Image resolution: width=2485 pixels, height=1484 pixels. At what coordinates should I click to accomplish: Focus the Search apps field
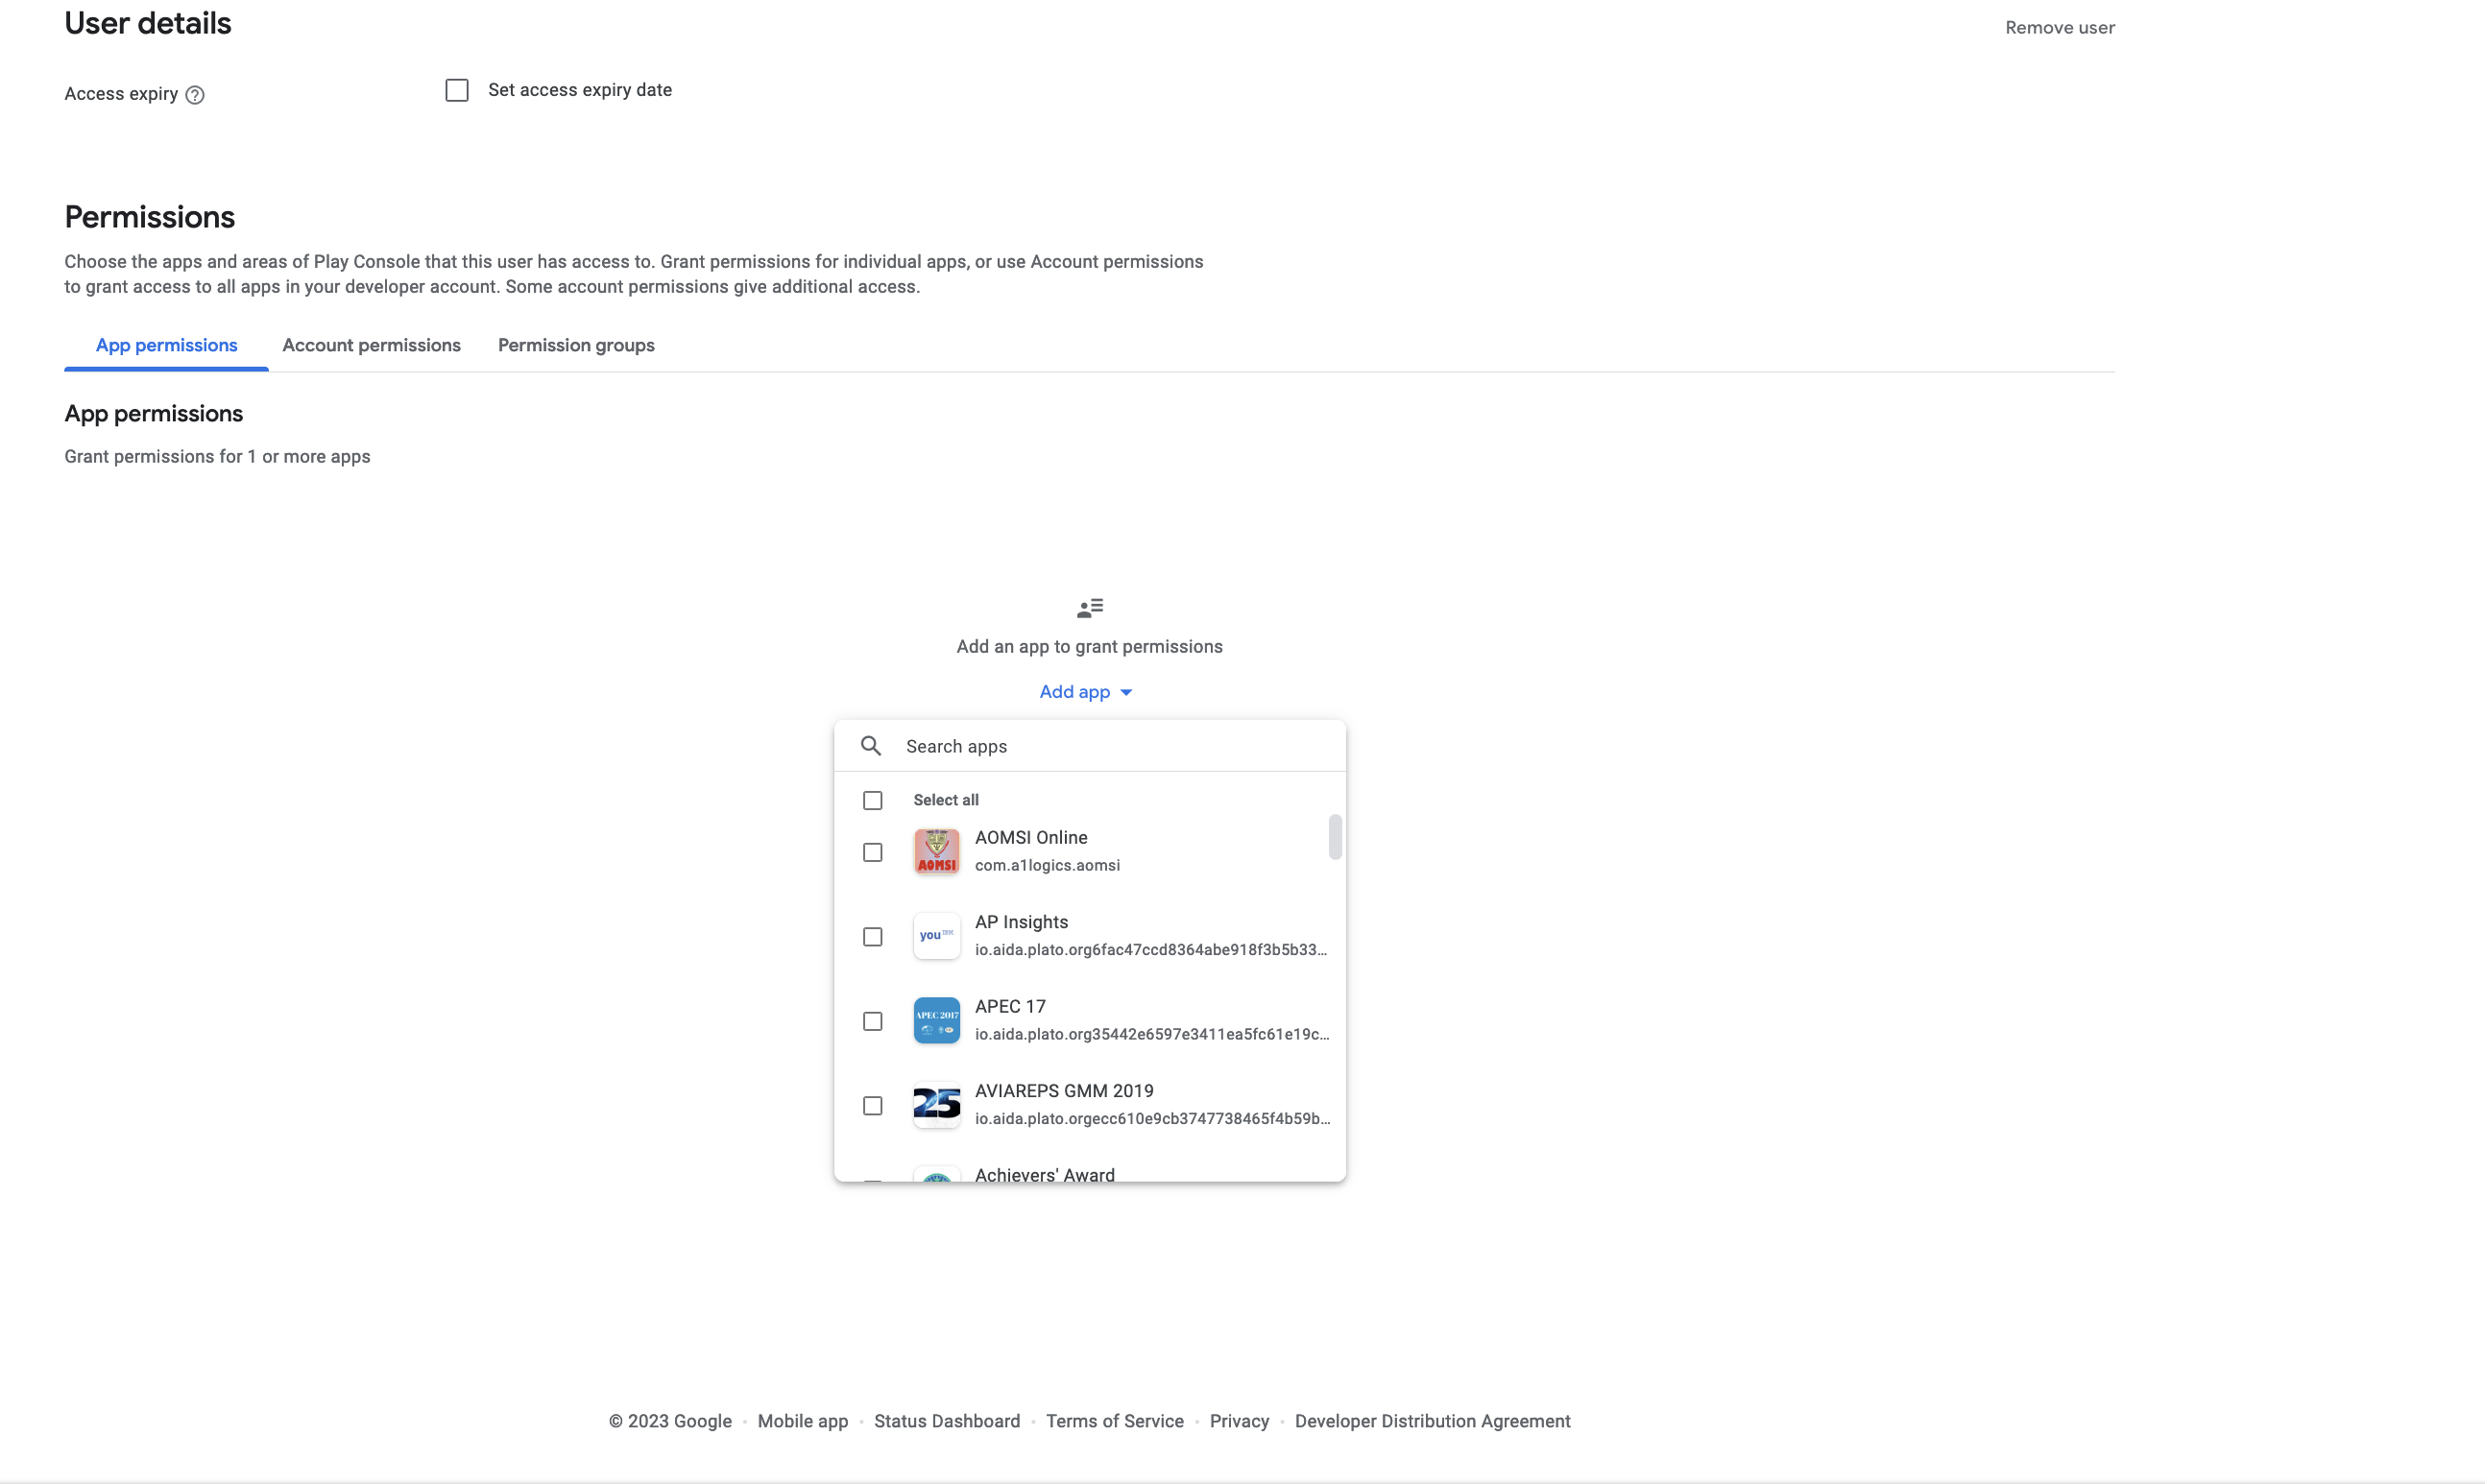coord(1110,746)
